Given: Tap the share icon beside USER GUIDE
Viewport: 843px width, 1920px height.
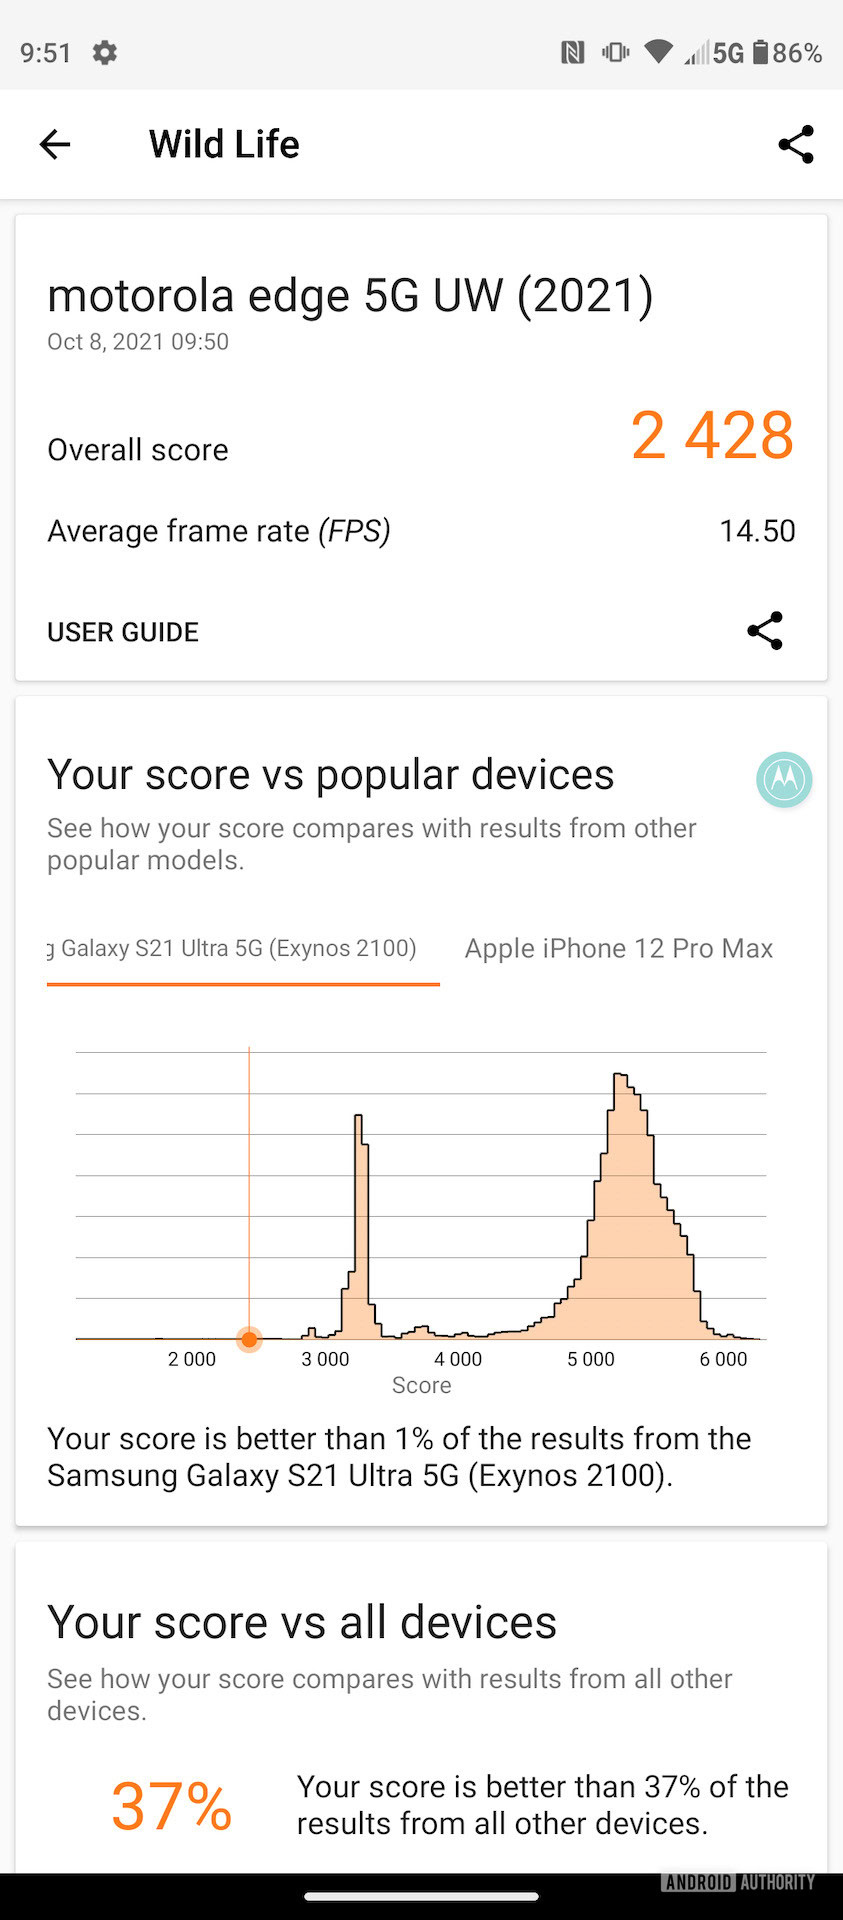Looking at the screenshot, I should tap(765, 631).
